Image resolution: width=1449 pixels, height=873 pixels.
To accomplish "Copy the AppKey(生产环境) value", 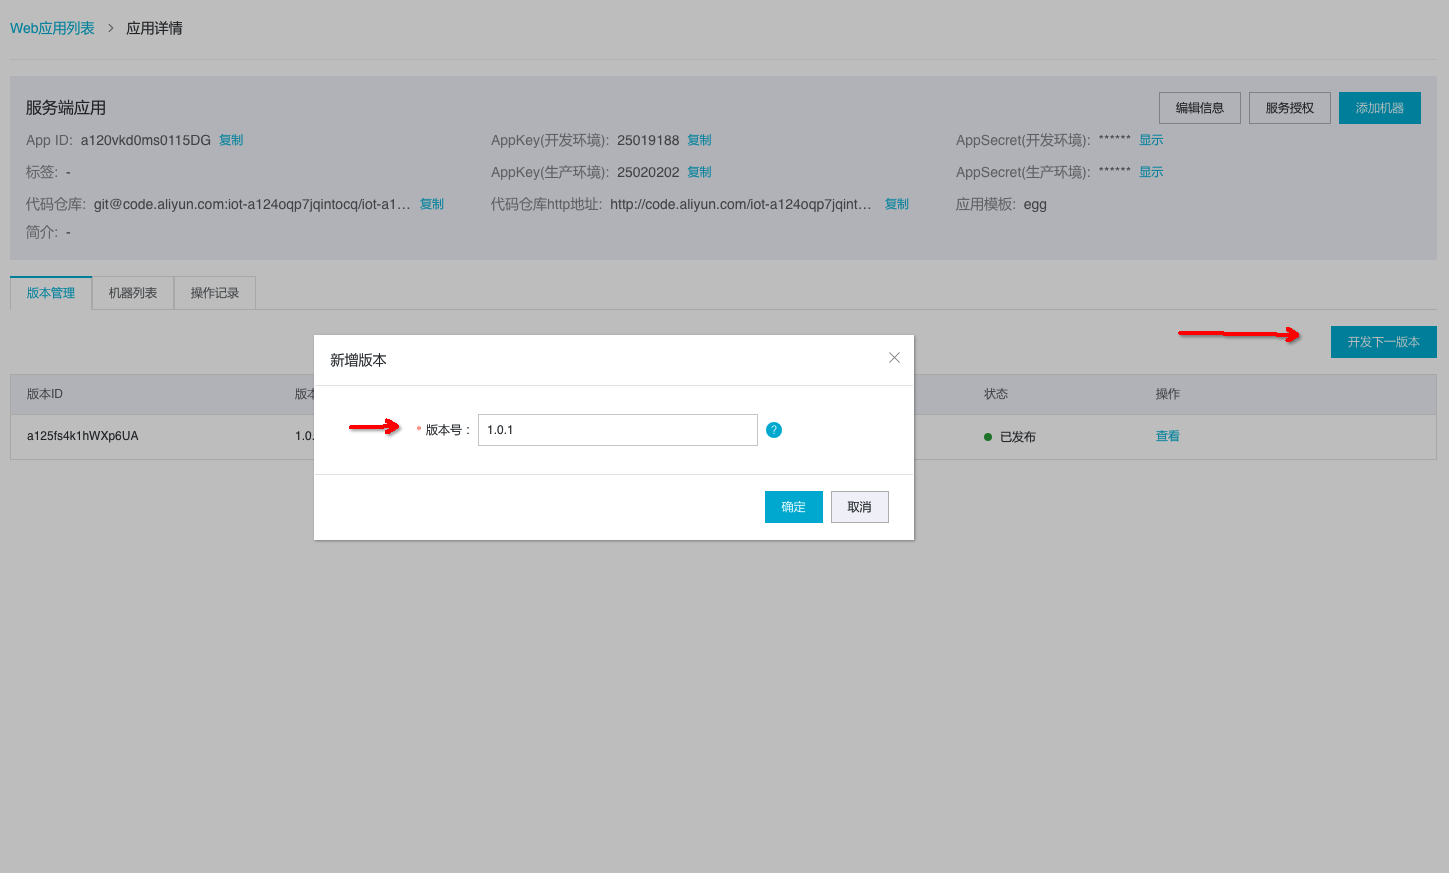I will pos(700,172).
